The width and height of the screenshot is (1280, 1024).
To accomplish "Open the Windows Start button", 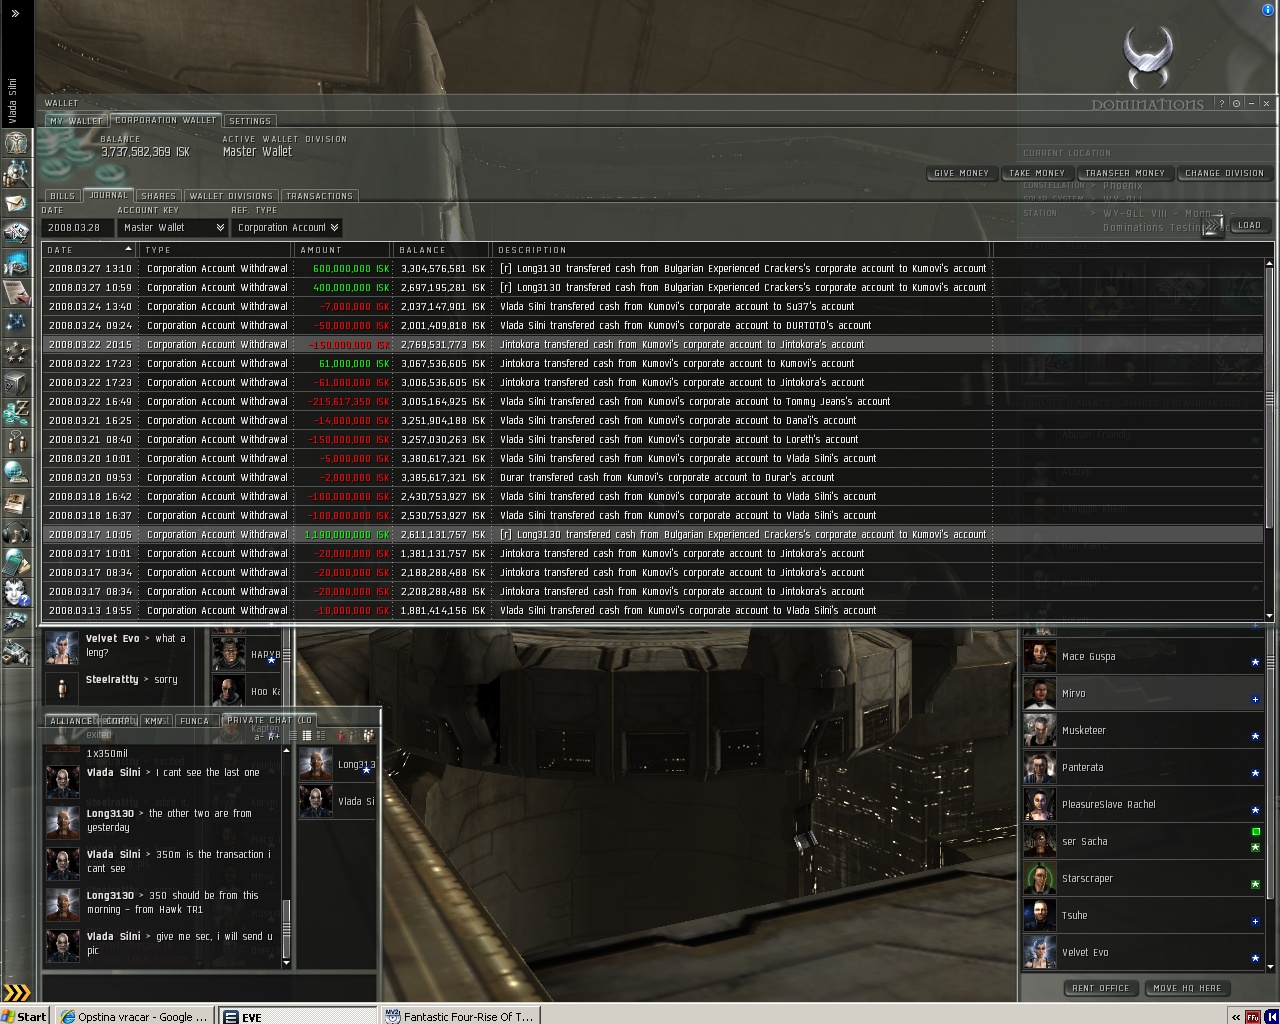I will (x=24, y=1016).
